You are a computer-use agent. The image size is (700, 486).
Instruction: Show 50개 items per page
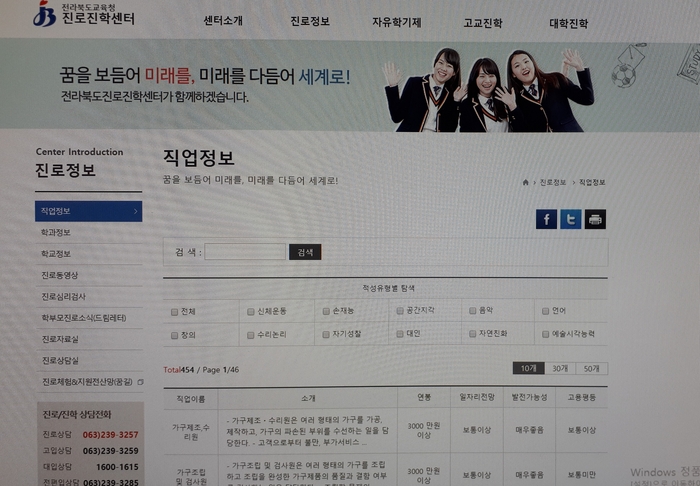[x=592, y=368]
